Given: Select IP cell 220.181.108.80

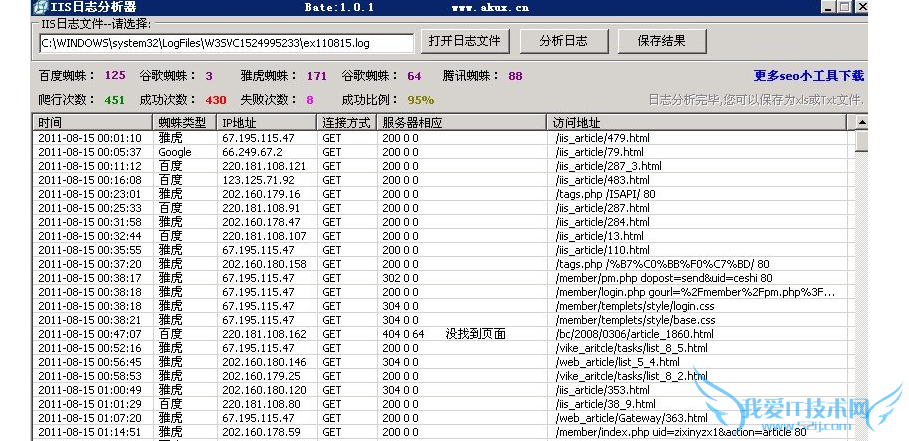Looking at the screenshot, I should 261,404.
